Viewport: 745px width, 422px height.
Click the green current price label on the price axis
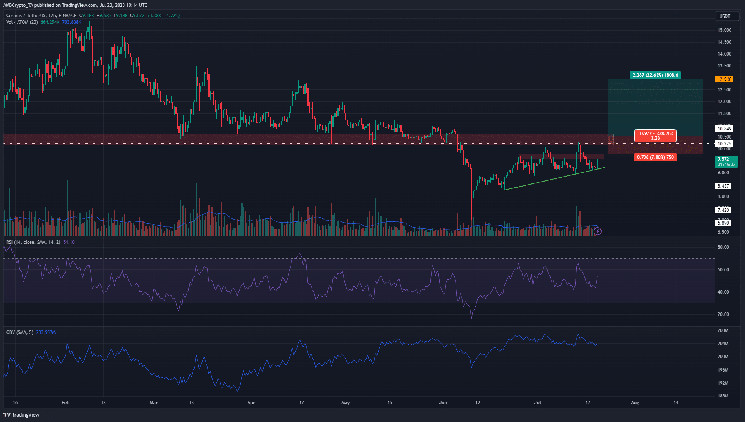click(726, 162)
